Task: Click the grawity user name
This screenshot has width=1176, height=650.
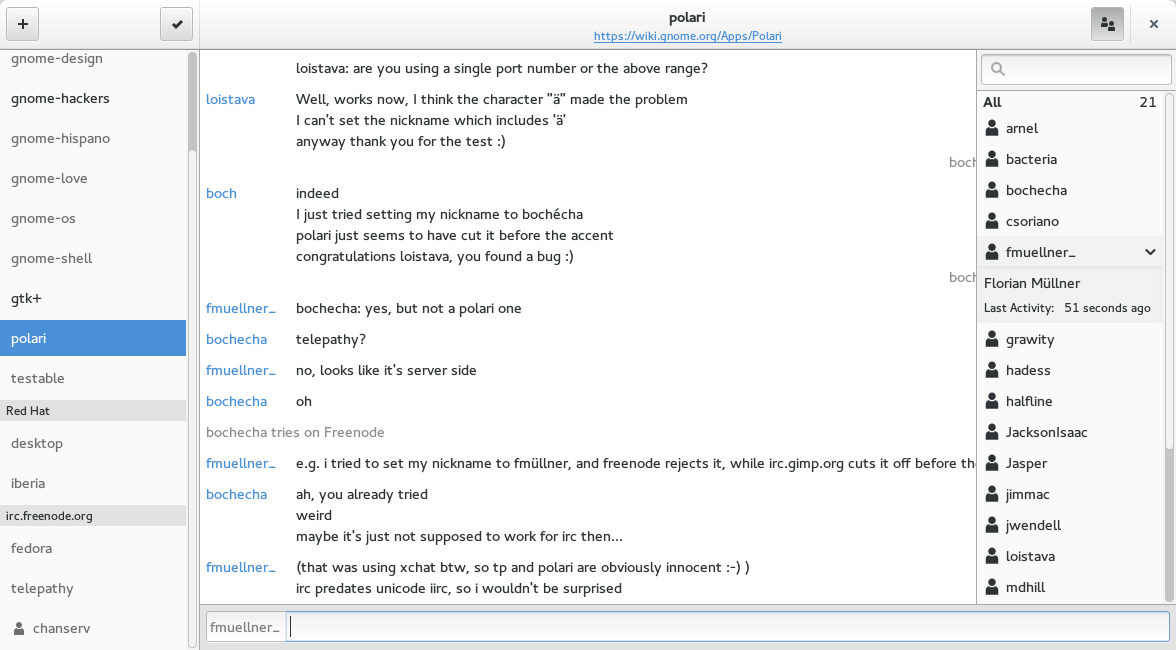Action: click(x=1030, y=340)
